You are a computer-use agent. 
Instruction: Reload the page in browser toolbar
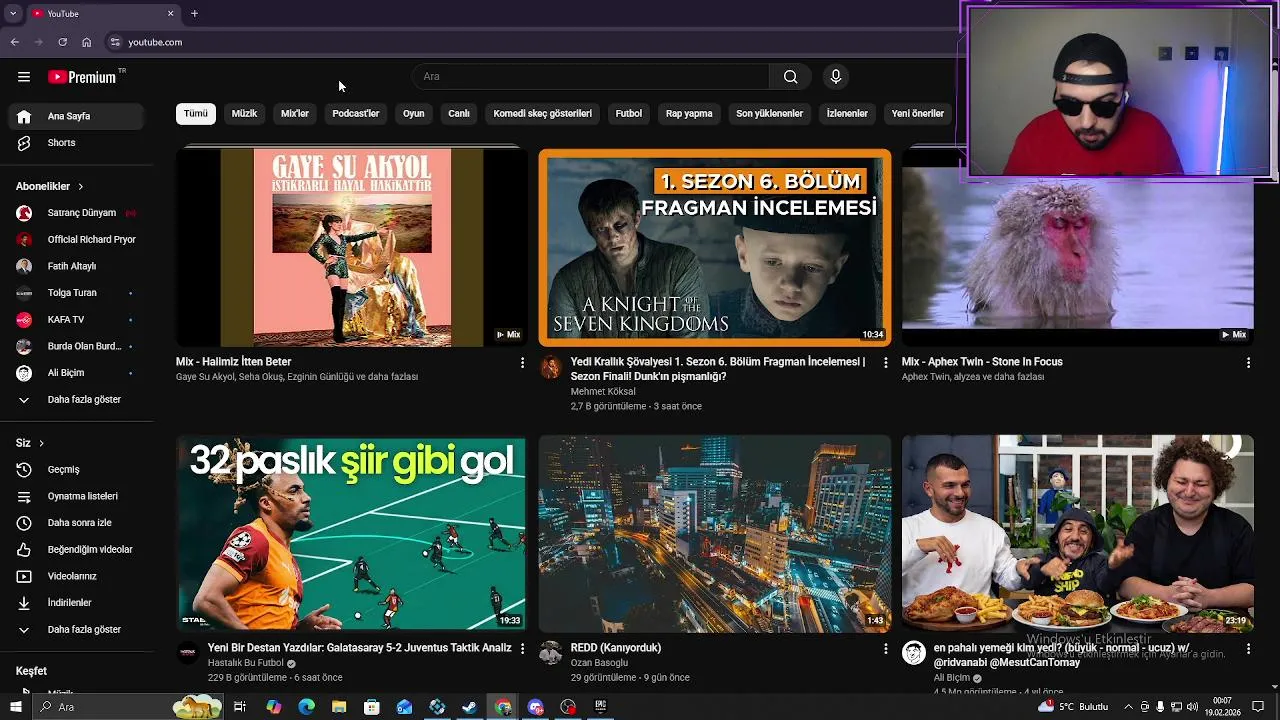(62, 42)
